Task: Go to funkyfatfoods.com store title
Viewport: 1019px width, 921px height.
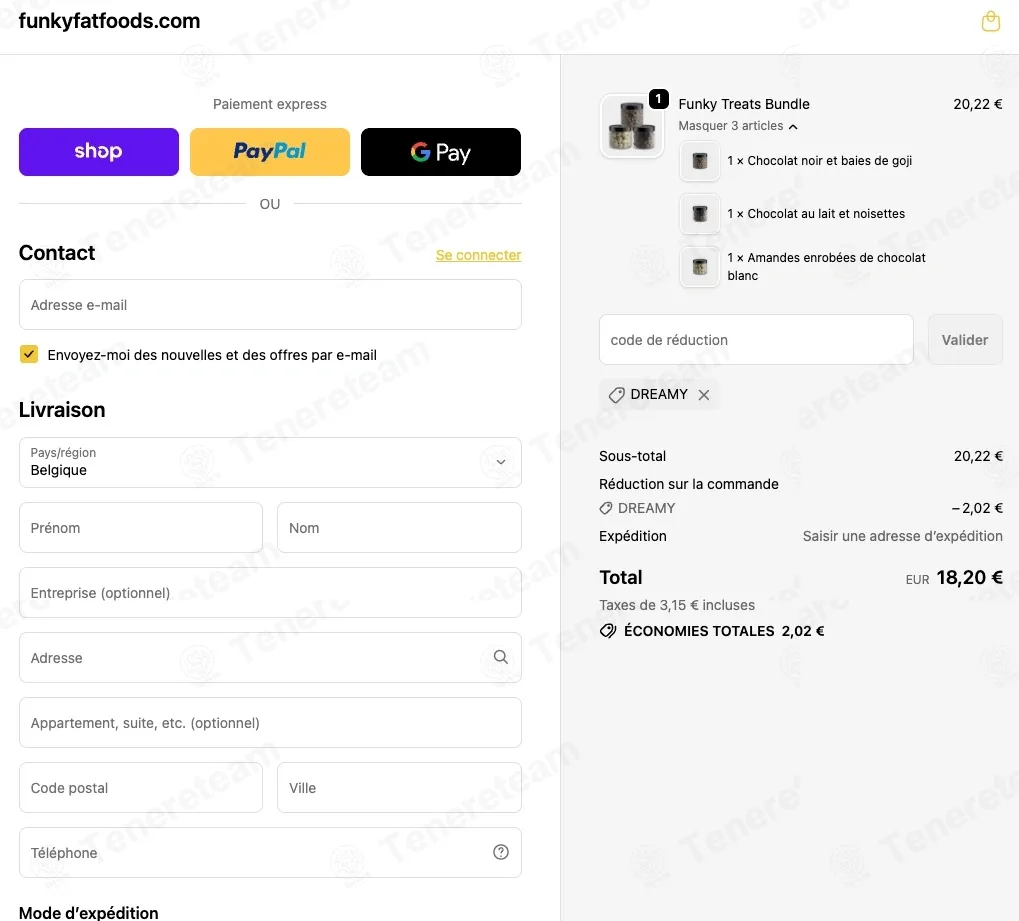Action: coord(109,21)
